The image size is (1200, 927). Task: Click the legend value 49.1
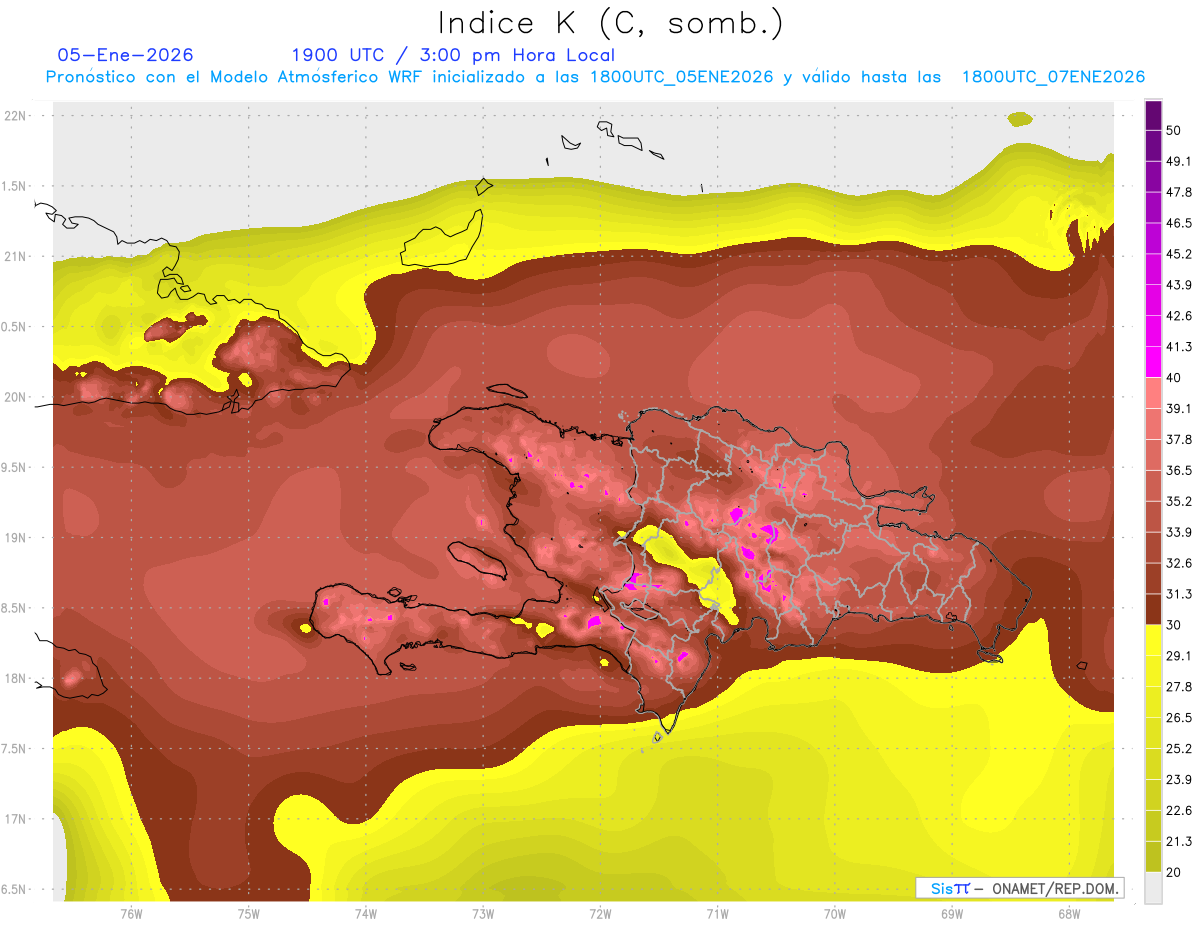1179,161
